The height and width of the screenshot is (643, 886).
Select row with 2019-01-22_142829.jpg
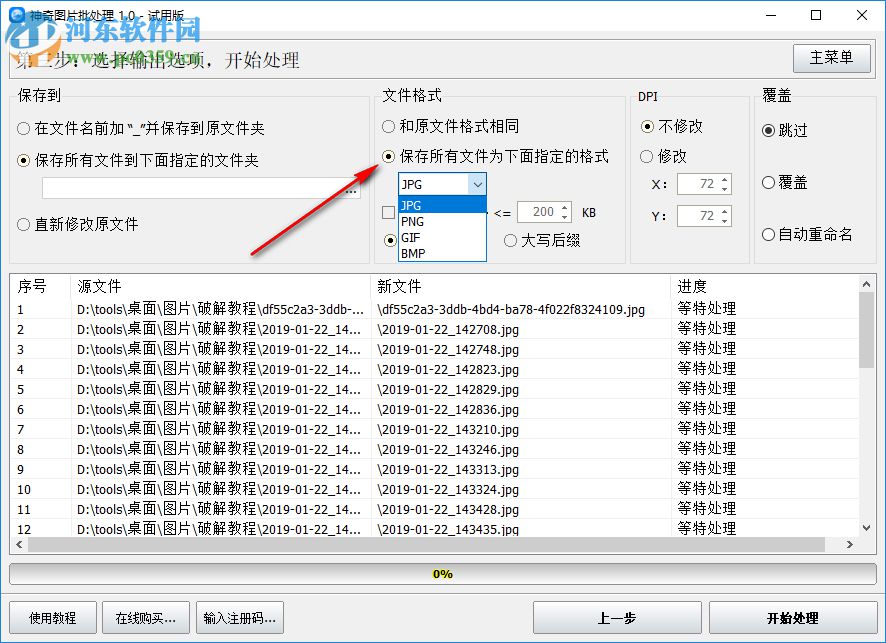point(434,389)
